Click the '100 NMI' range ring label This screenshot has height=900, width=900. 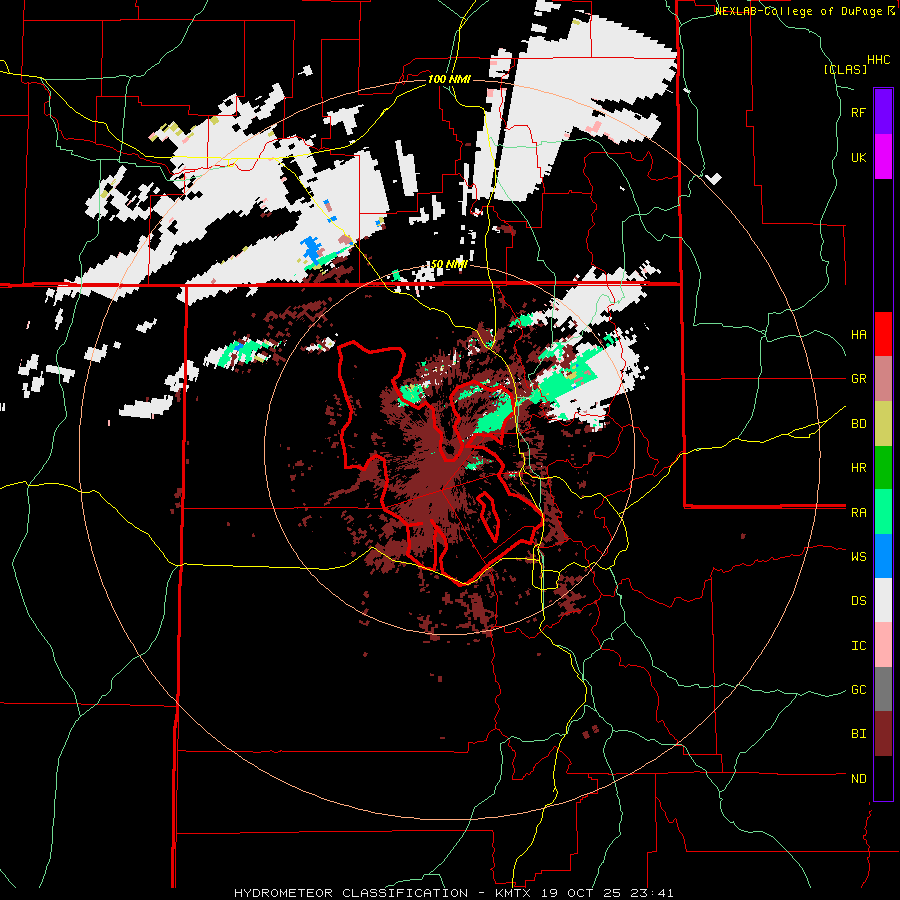pyautogui.click(x=448, y=79)
